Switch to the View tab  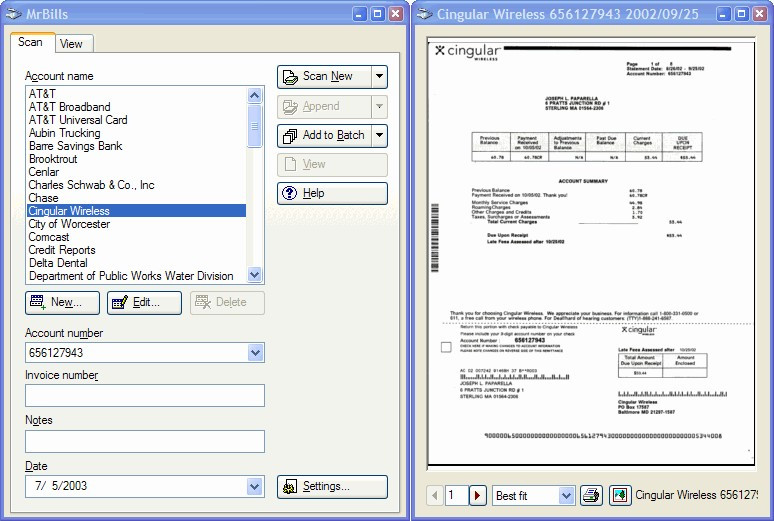(73, 44)
